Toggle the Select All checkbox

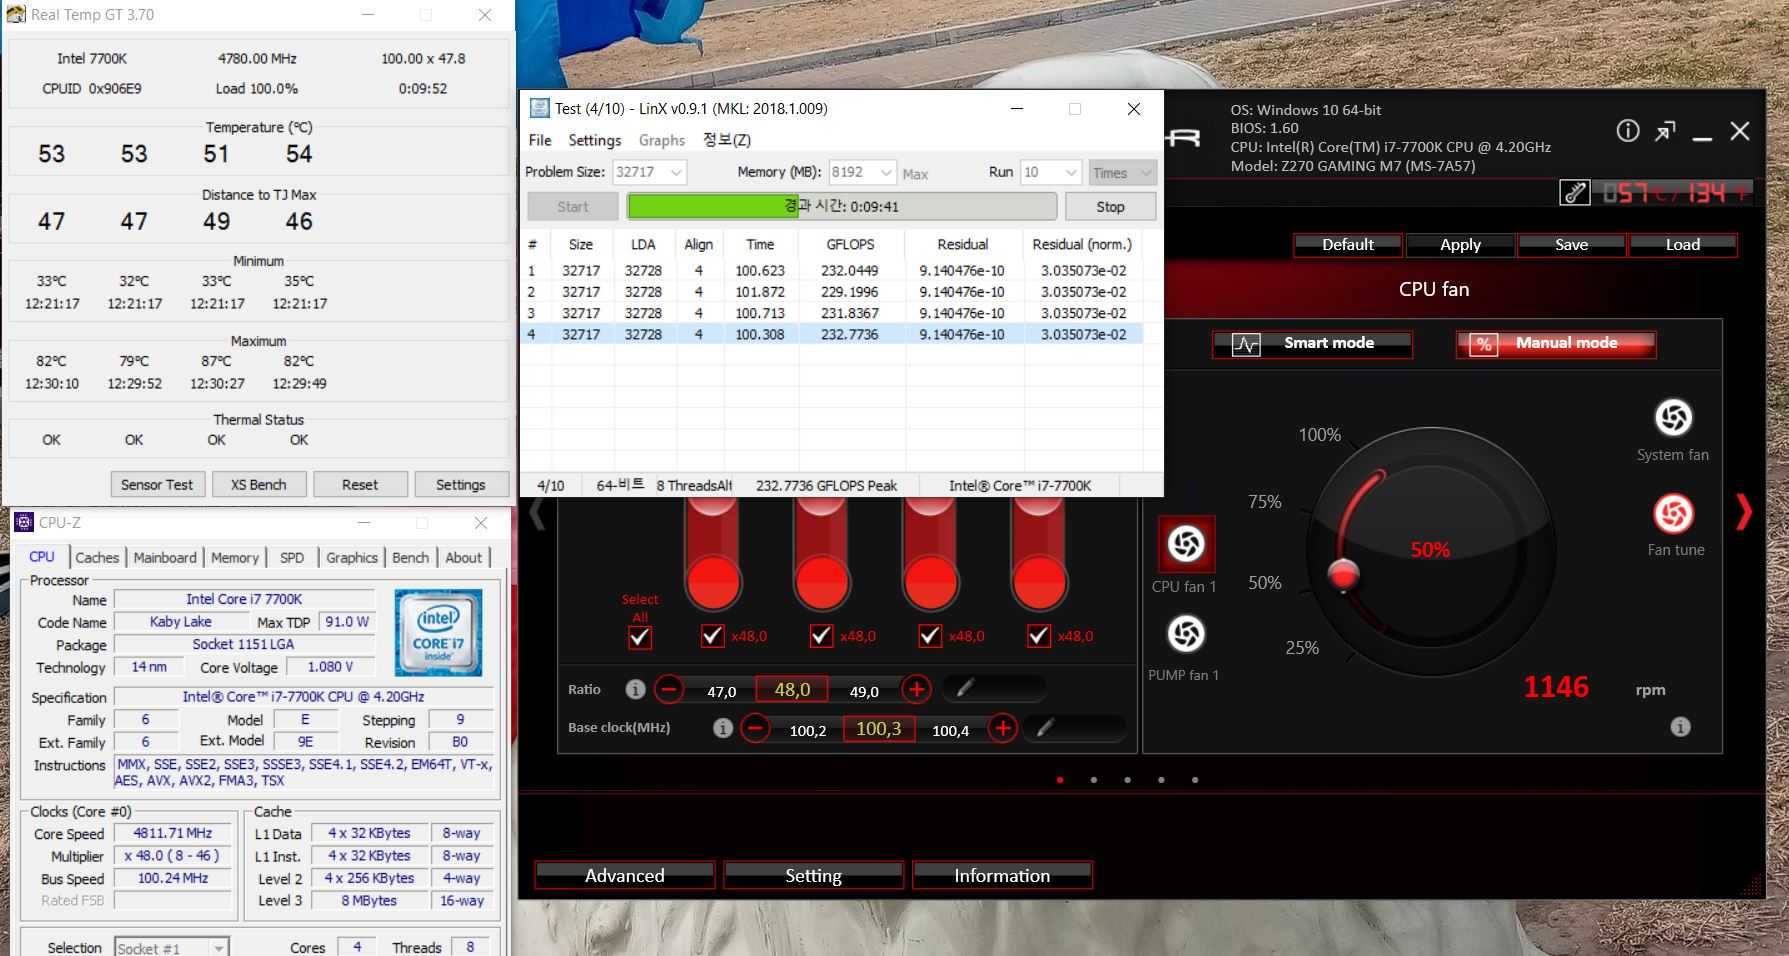640,637
